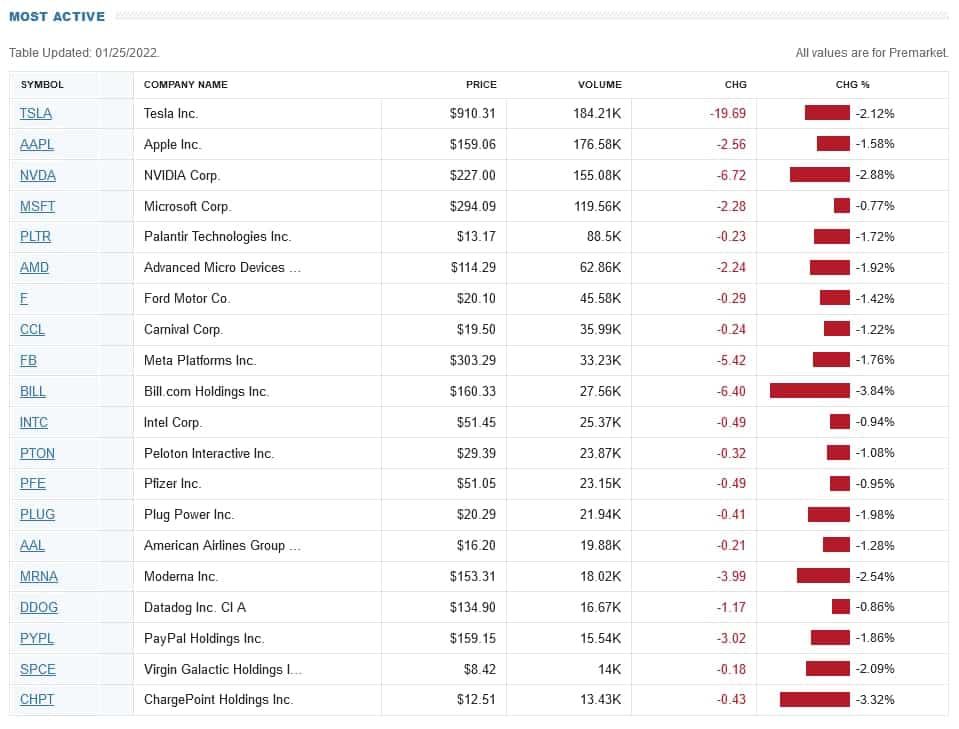Sort table by PRICE header
Image resolution: width=959 pixels, height=729 pixels.
click(481, 85)
